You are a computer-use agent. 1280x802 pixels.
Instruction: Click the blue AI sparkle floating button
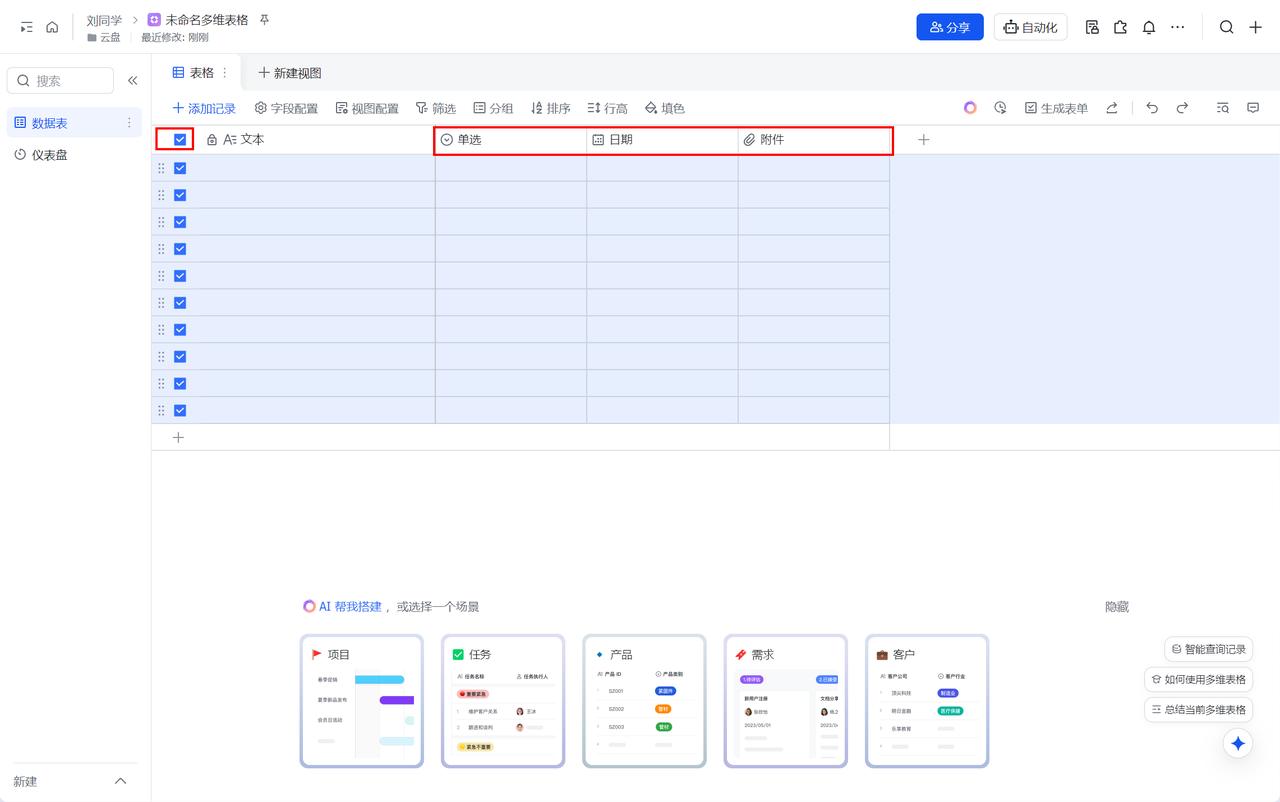[1238, 743]
